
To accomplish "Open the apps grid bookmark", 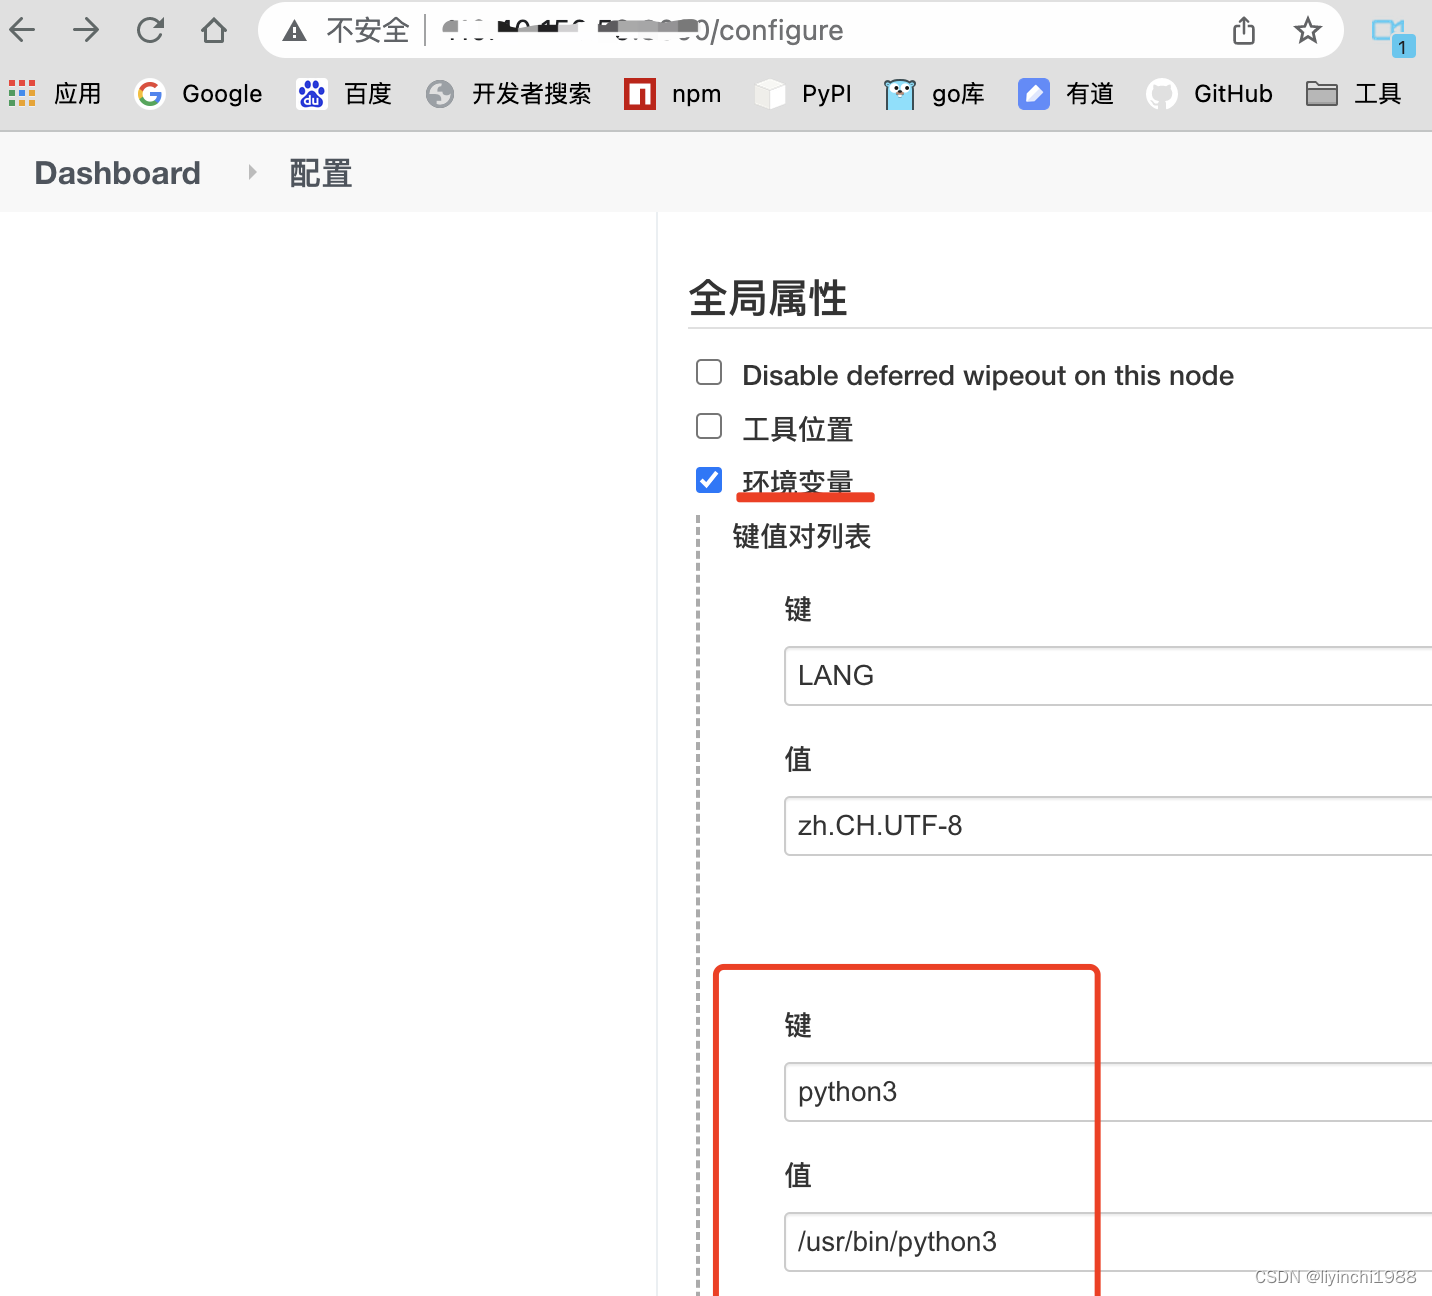I will [55, 94].
